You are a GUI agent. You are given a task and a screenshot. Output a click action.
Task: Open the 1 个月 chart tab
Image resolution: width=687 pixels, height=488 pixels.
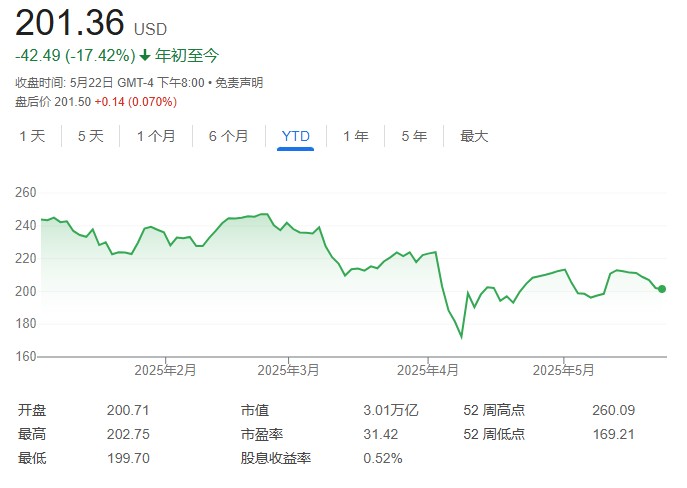(156, 136)
